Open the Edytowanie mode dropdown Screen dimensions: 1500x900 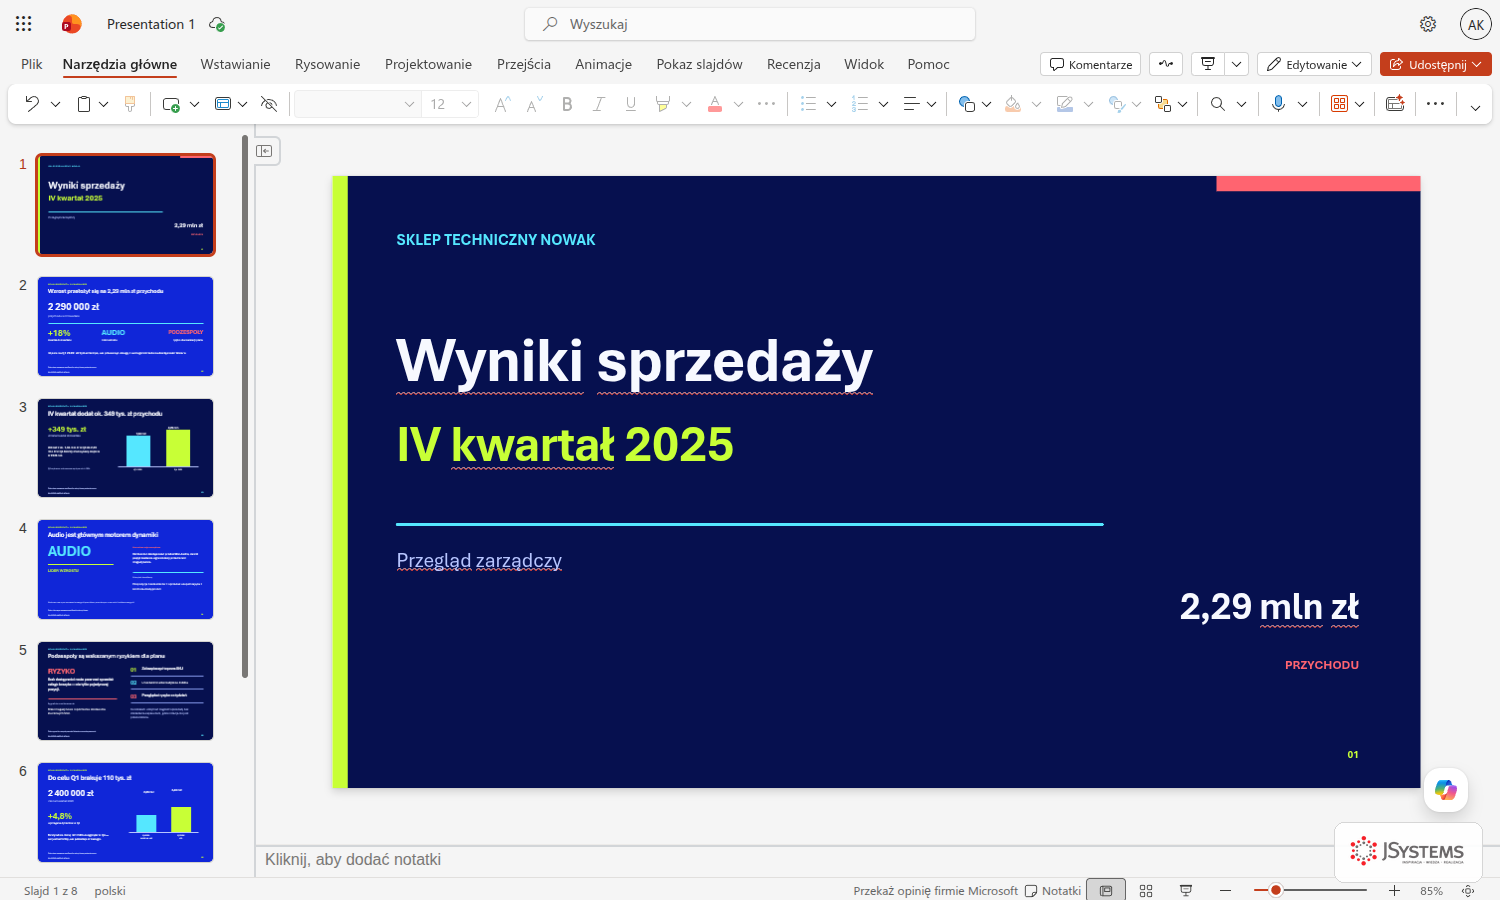click(1314, 64)
